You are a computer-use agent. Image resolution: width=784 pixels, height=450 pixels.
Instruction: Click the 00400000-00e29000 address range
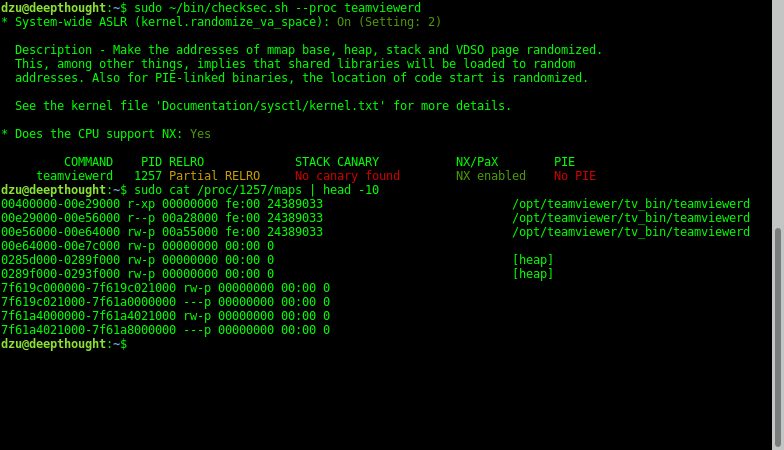coord(60,204)
